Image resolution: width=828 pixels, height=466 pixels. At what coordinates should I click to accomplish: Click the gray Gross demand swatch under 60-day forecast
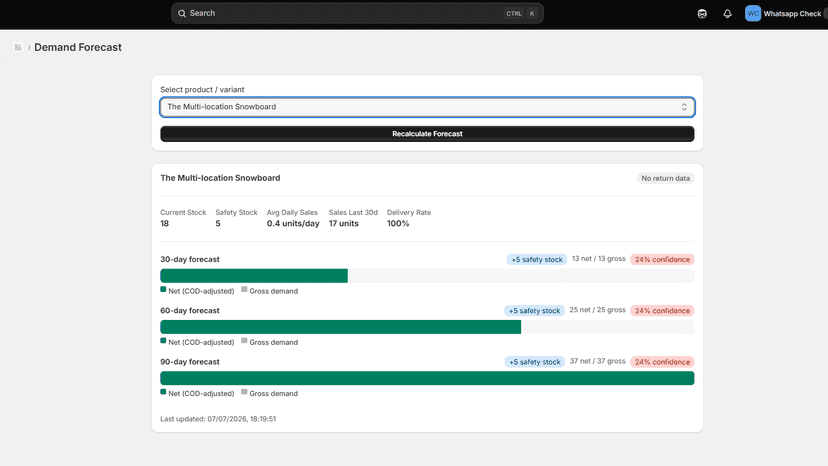tap(244, 341)
